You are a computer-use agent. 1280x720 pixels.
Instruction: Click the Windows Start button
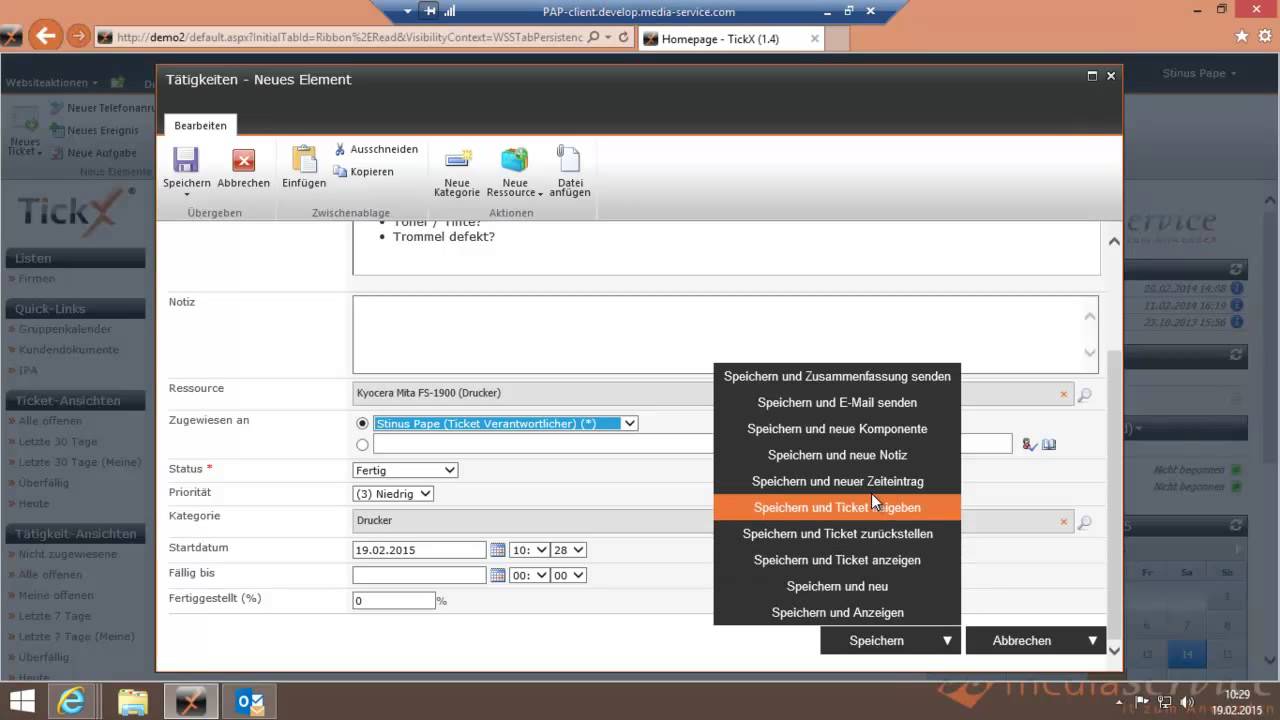click(x=22, y=700)
